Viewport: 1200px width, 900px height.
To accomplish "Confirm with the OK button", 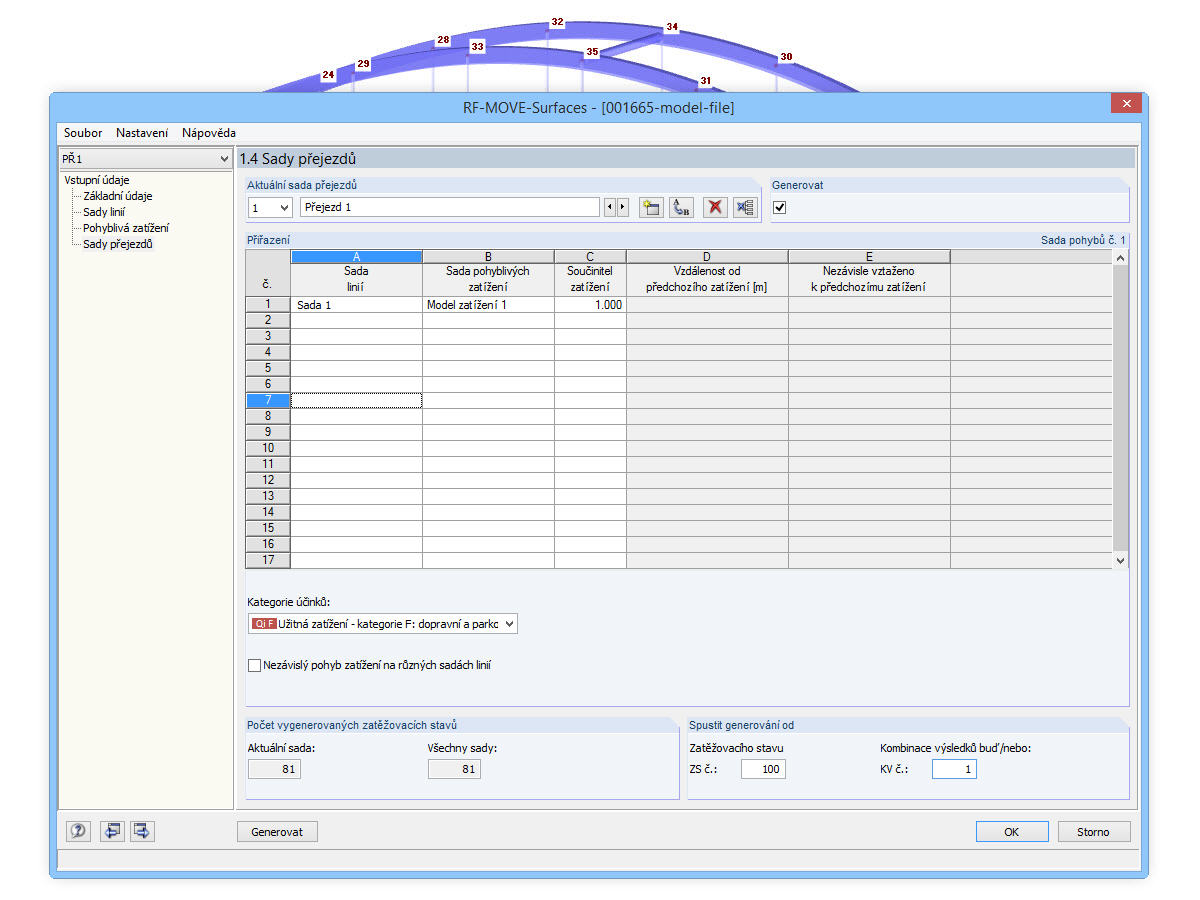I will (1012, 832).
